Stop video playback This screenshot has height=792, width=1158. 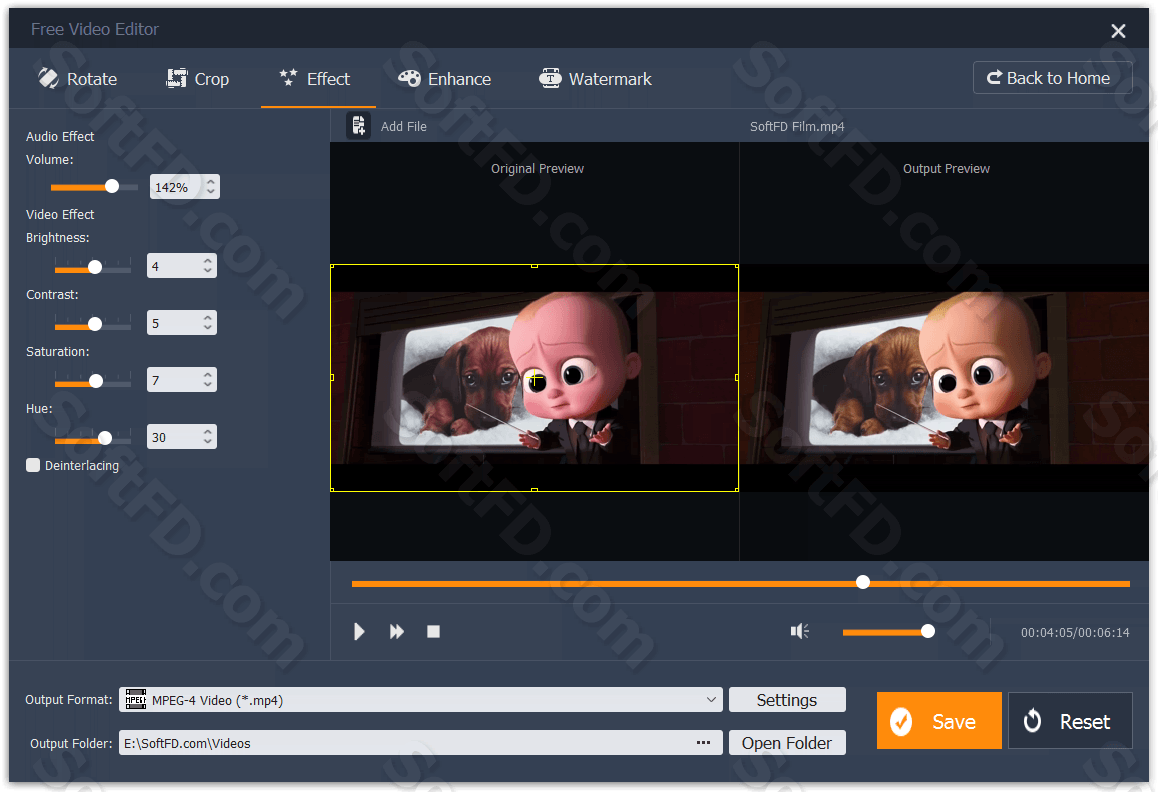[x=434, y=632]
